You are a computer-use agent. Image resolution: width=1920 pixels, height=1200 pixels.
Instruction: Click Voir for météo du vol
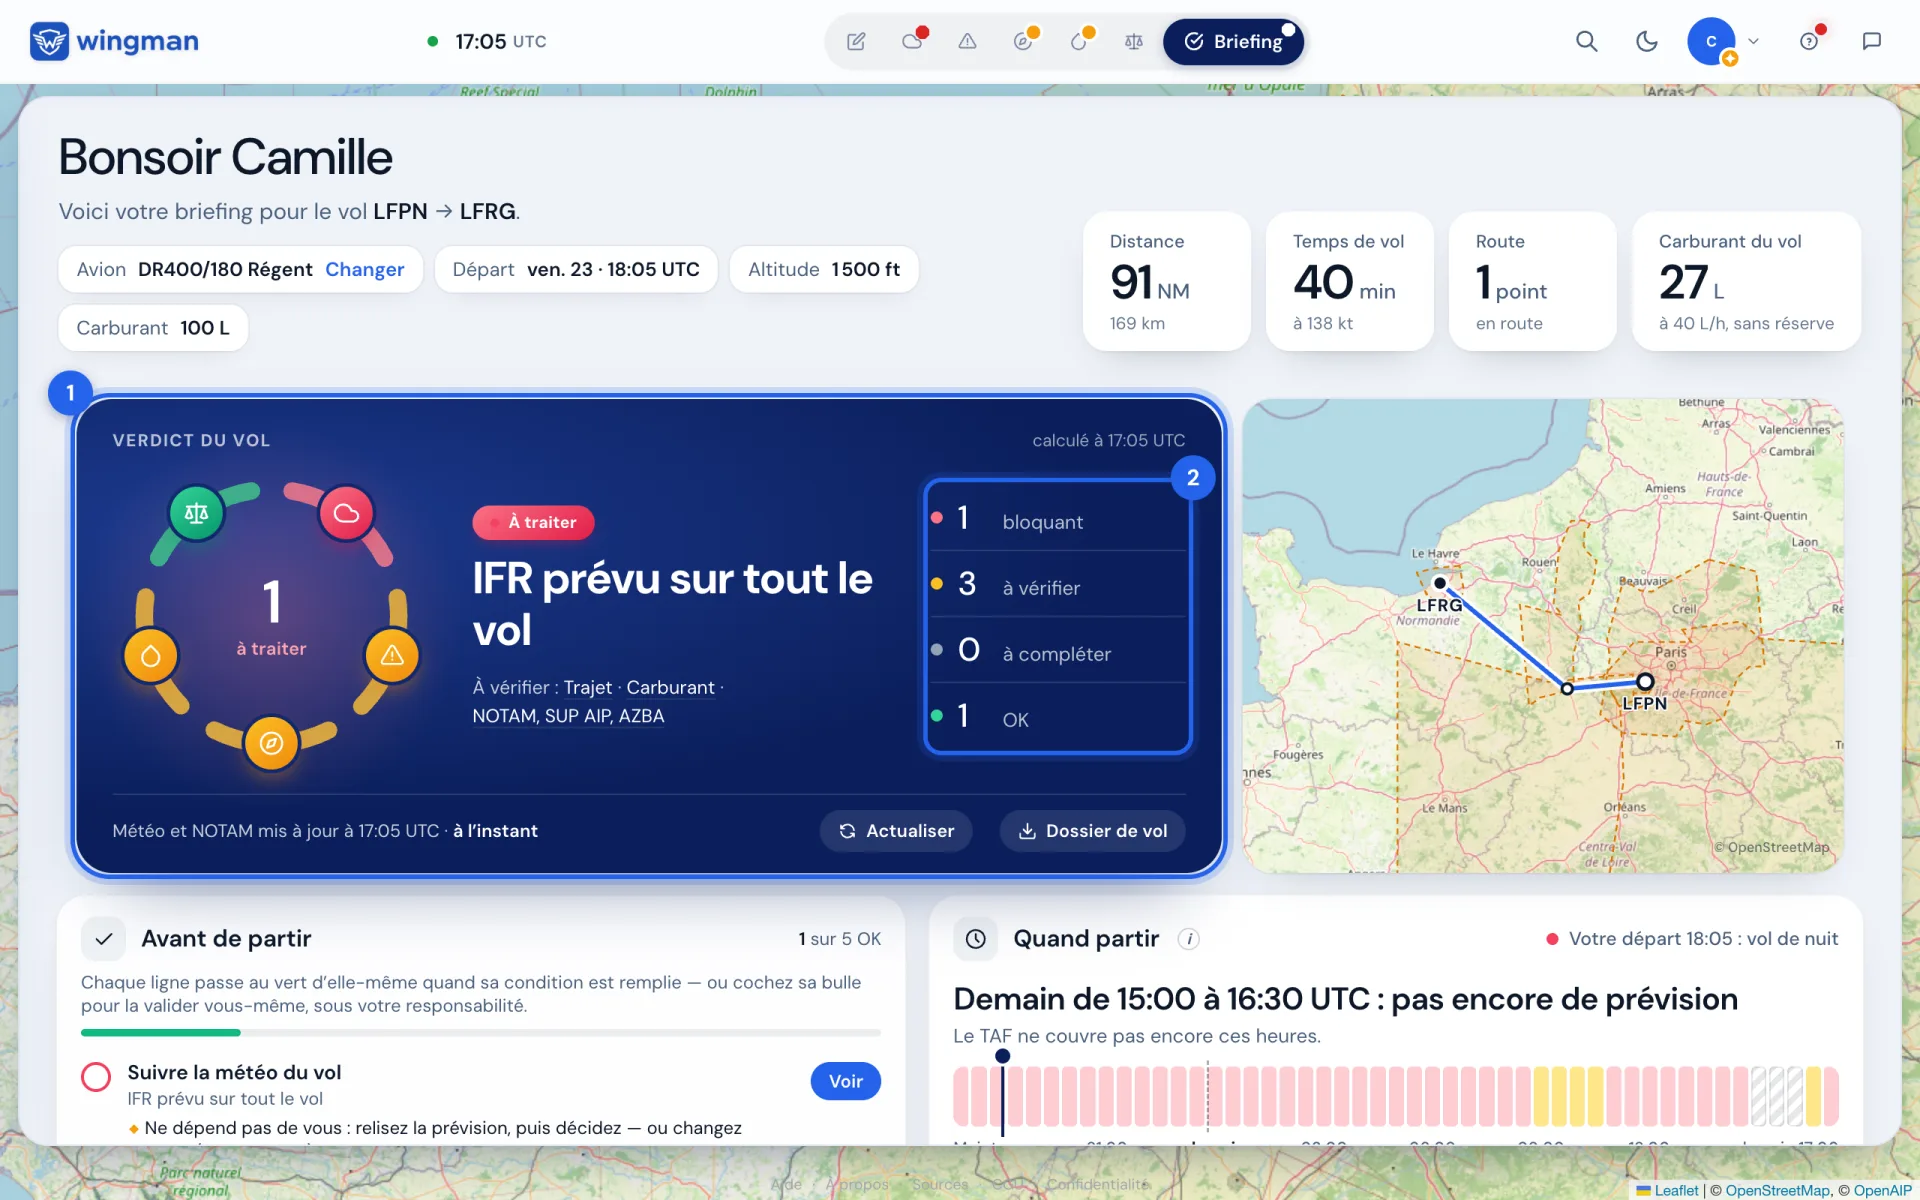click(845, 1081)
